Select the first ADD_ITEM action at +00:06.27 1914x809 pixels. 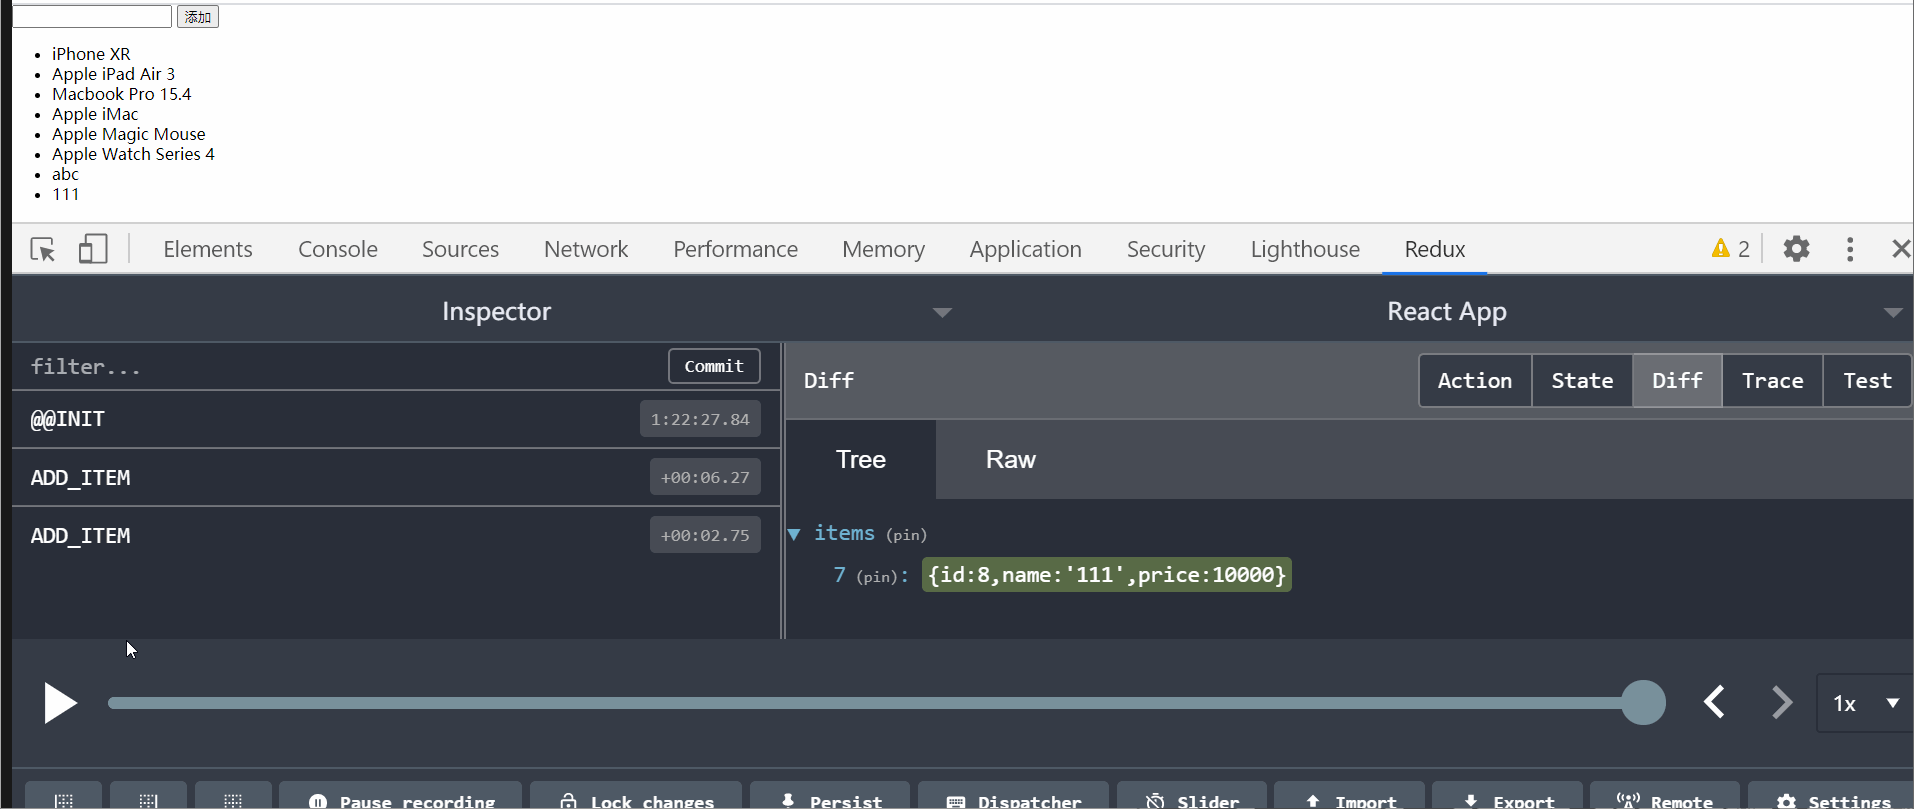click(x=396, y=477)
